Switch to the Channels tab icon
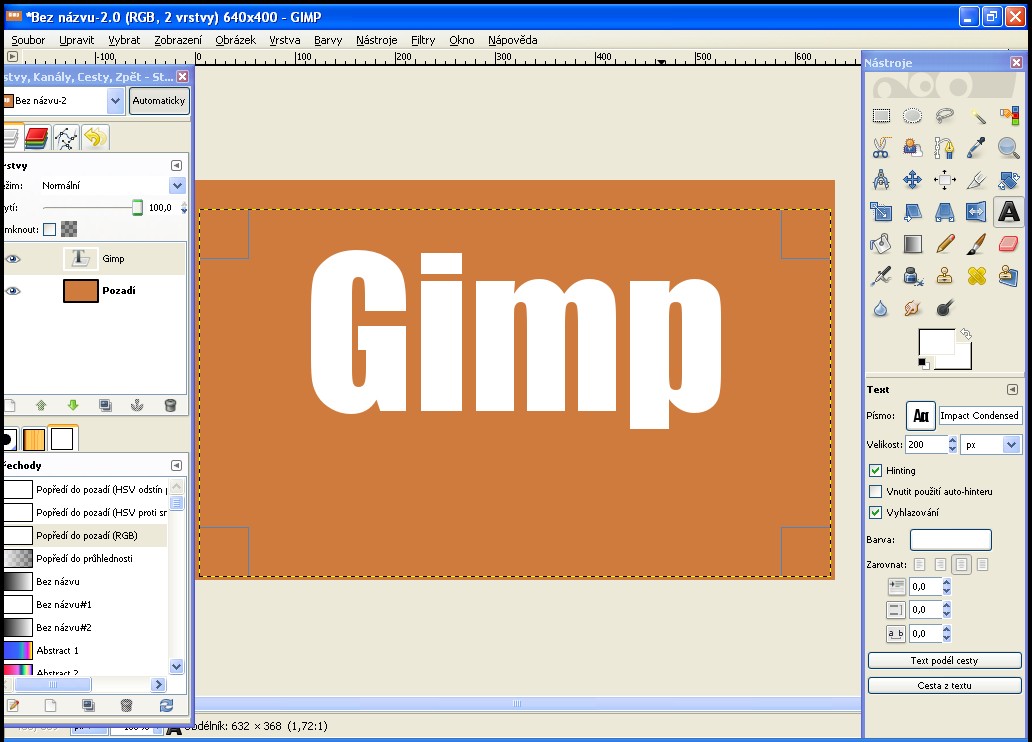 38,138
